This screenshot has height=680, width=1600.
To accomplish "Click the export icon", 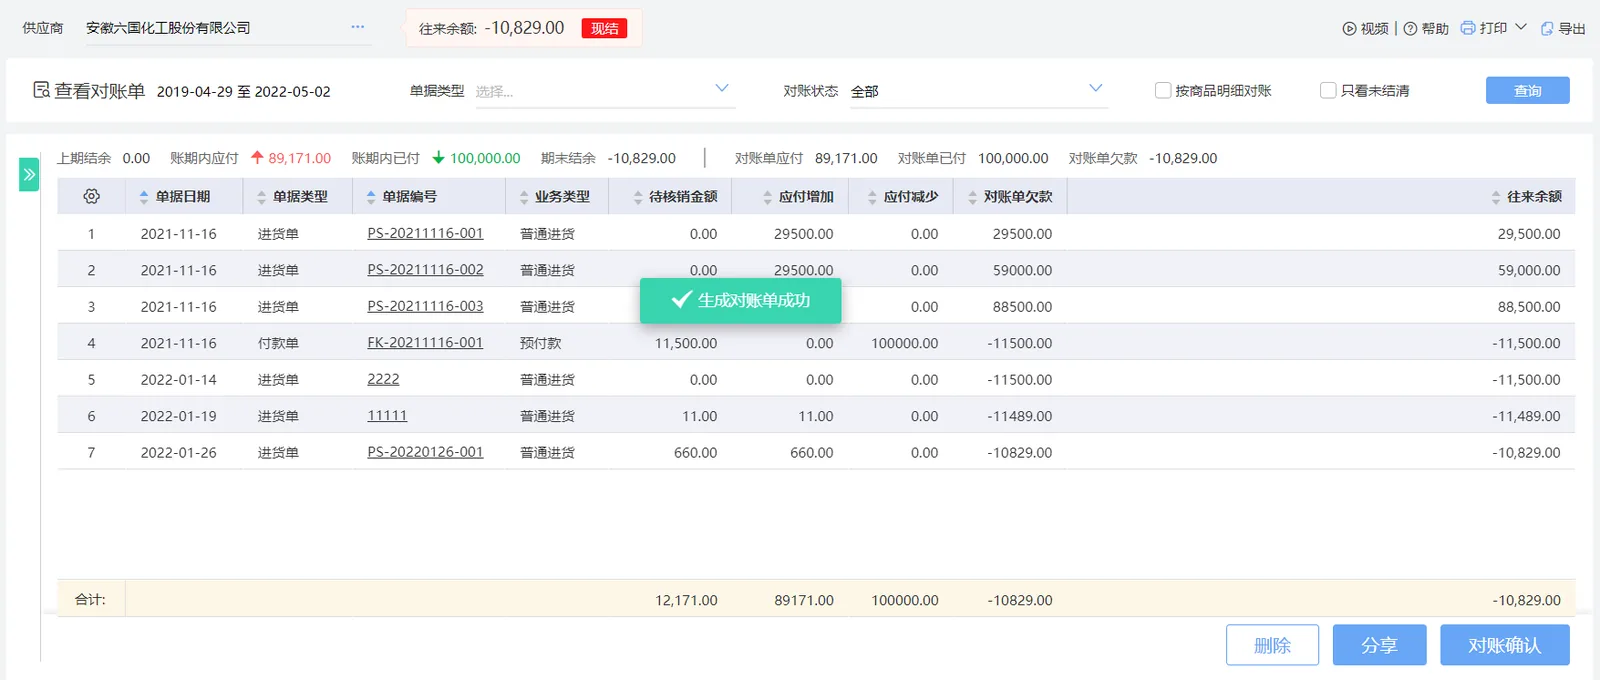I will (1547, 29).
